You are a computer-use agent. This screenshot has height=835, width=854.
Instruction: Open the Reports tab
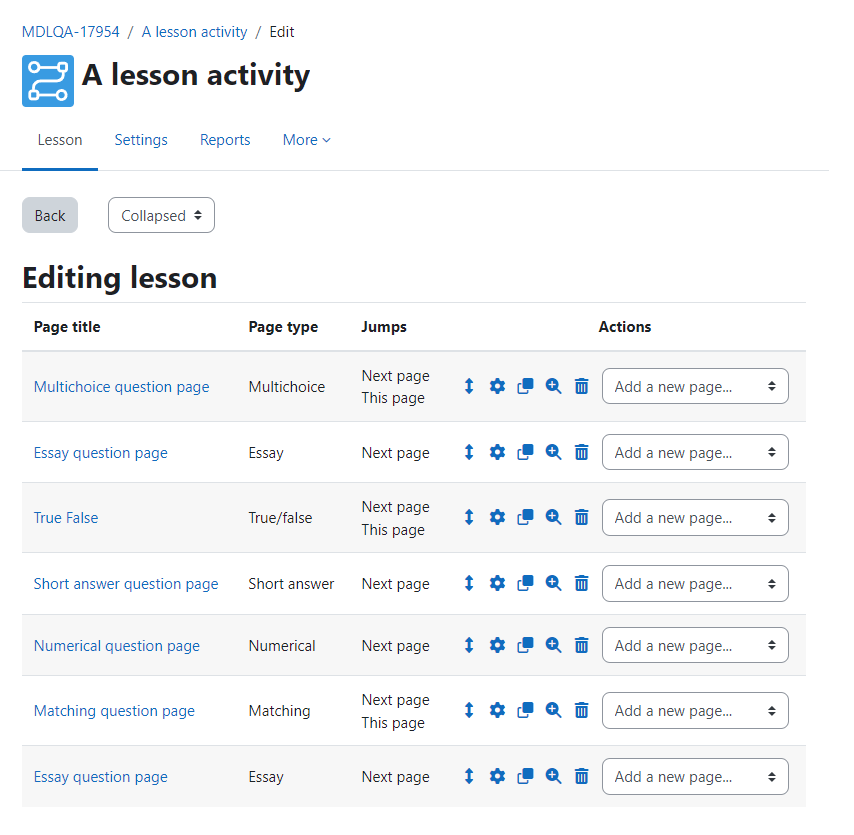coord(225,140)
